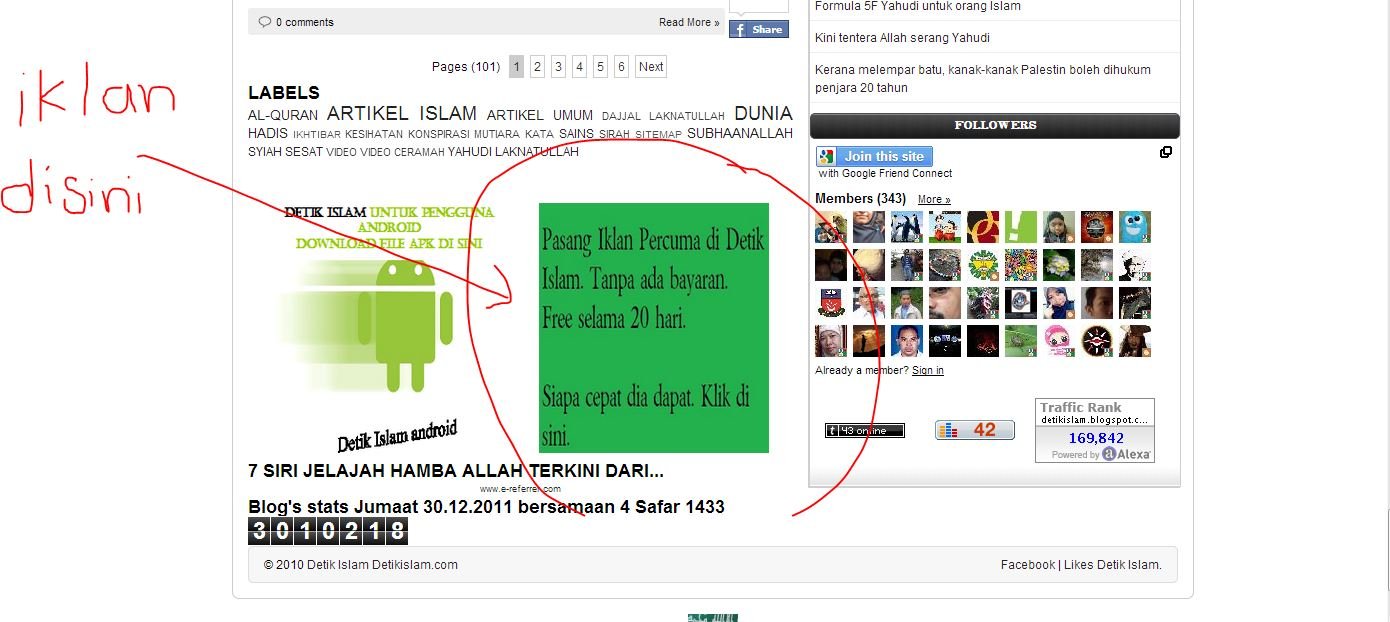Go to page 2 in the pagination
Image resolution: width=1390 pixels, height=622 pixels.
pos(537,67)
